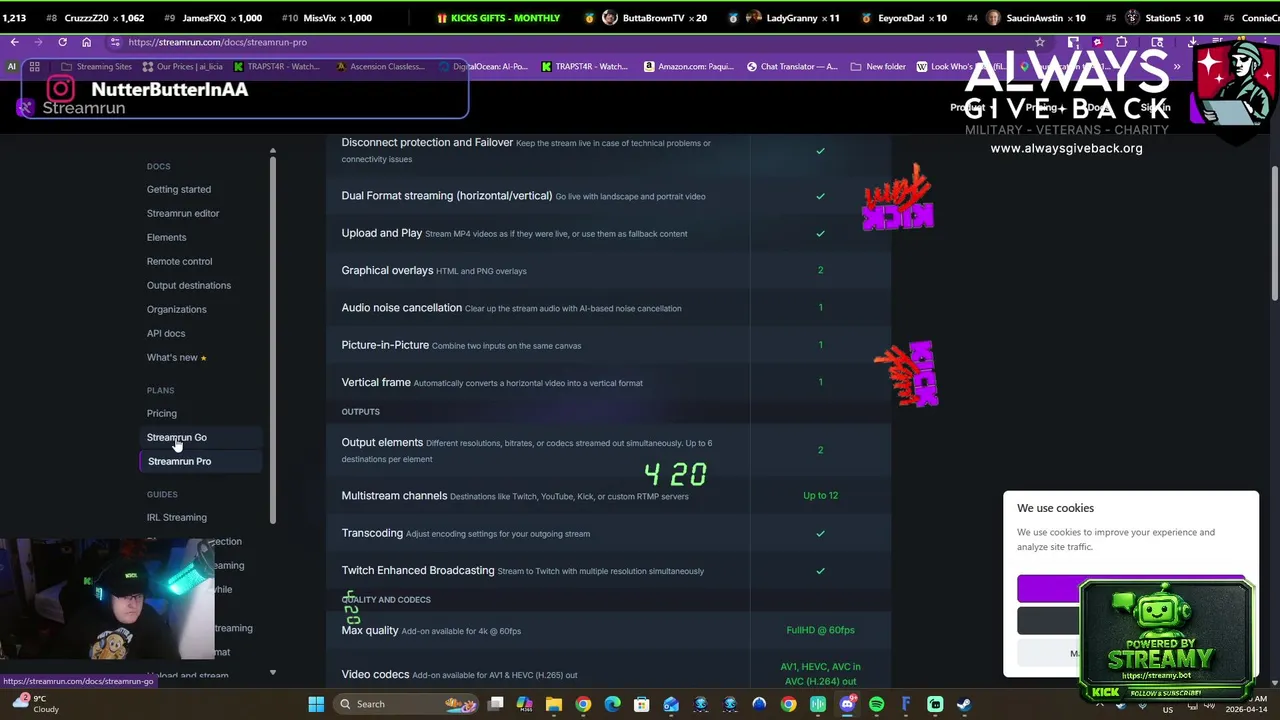Open Getting started docs page

pos(179,189)
